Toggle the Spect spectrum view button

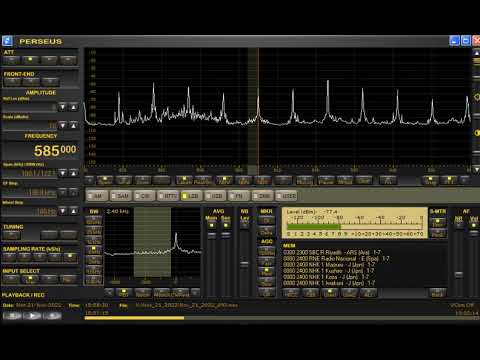[x=105, y=180]
